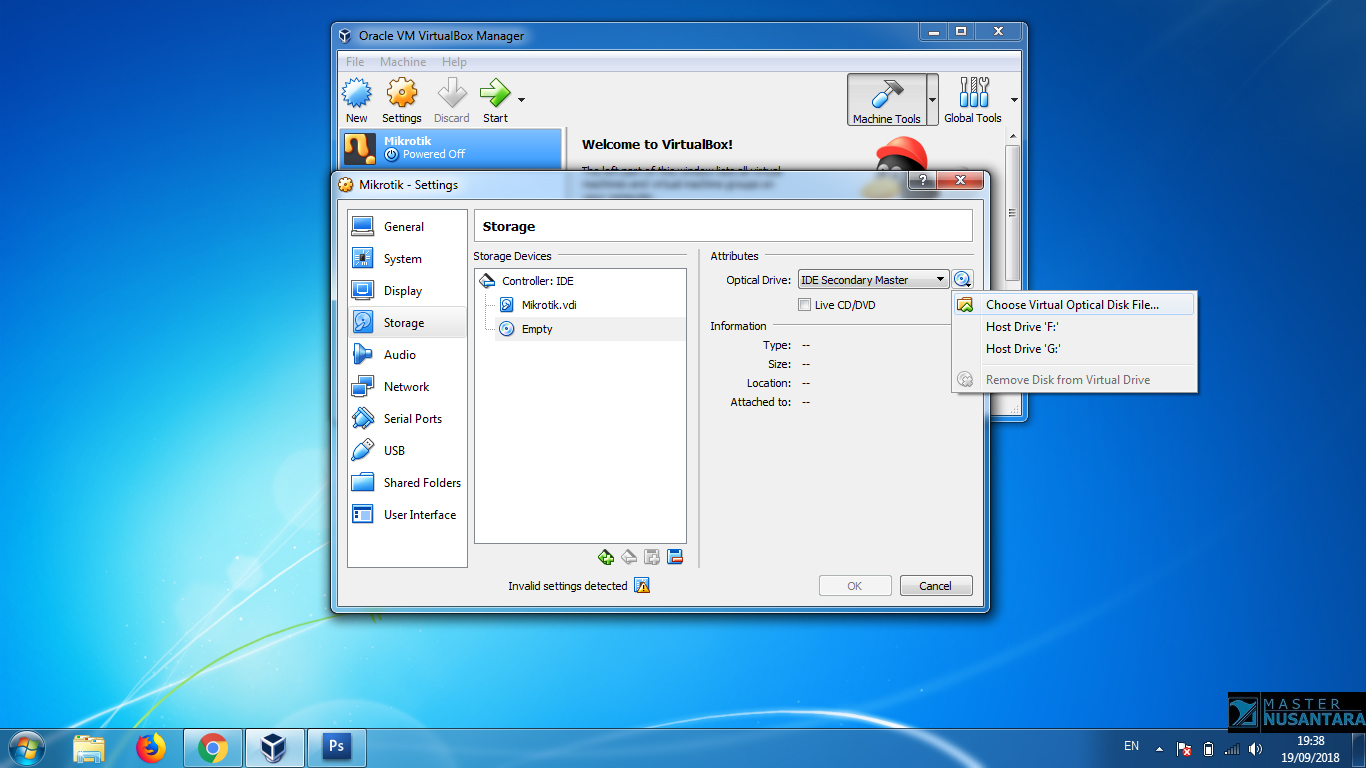Image resolution: width=1366 pixels, height=768 pixels.
Task: Select the Storage settings category
Action: [406, 322]
